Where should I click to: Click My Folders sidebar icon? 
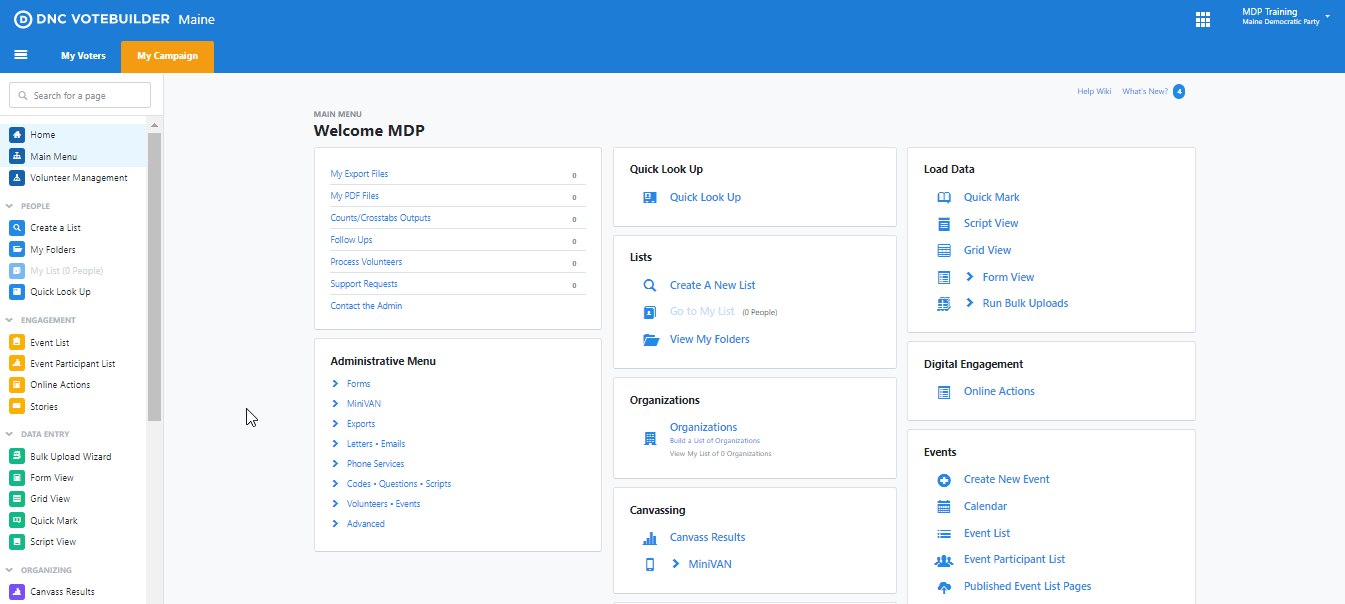(17, 250)
